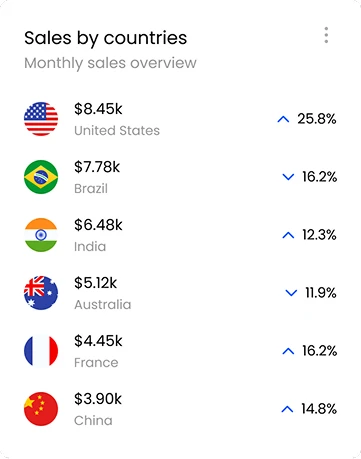Open the three-dot options menu
The width and height of the screenshot is (361, 459).
[x=326, y=35]
